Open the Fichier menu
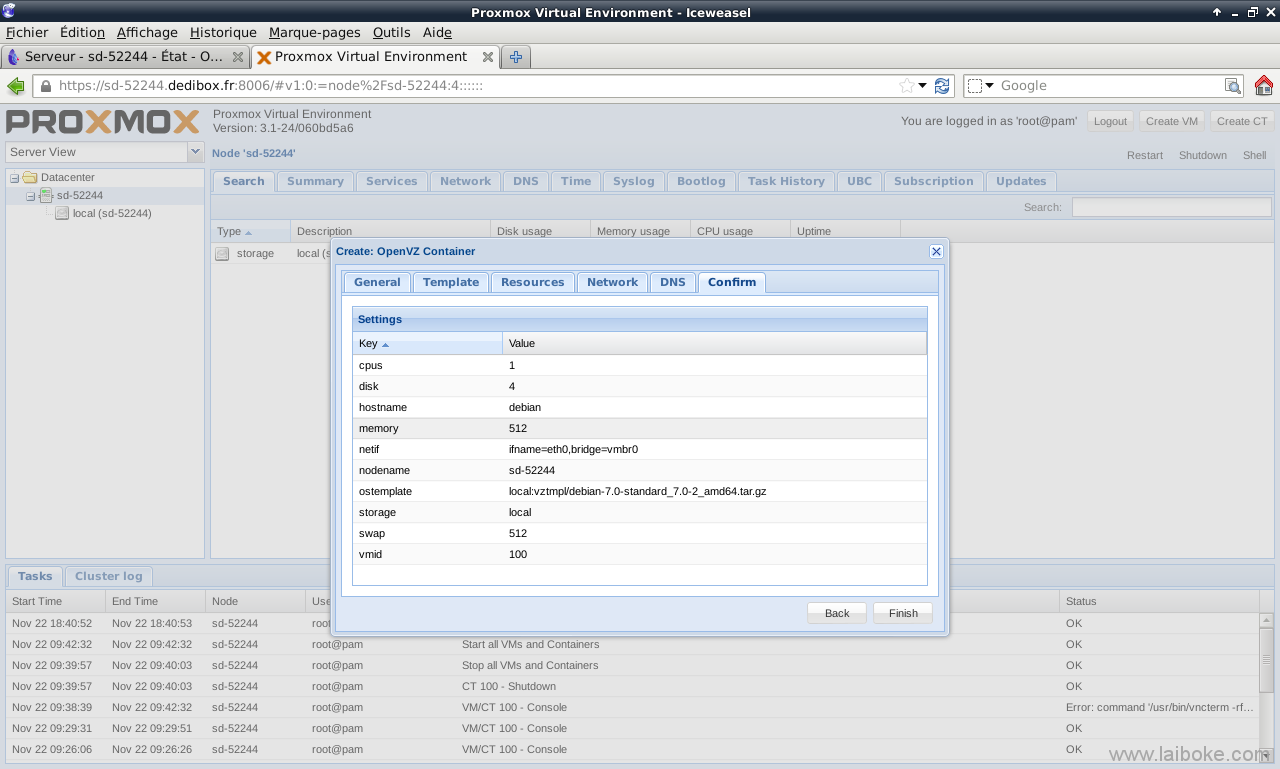 (x=27, y=32)
